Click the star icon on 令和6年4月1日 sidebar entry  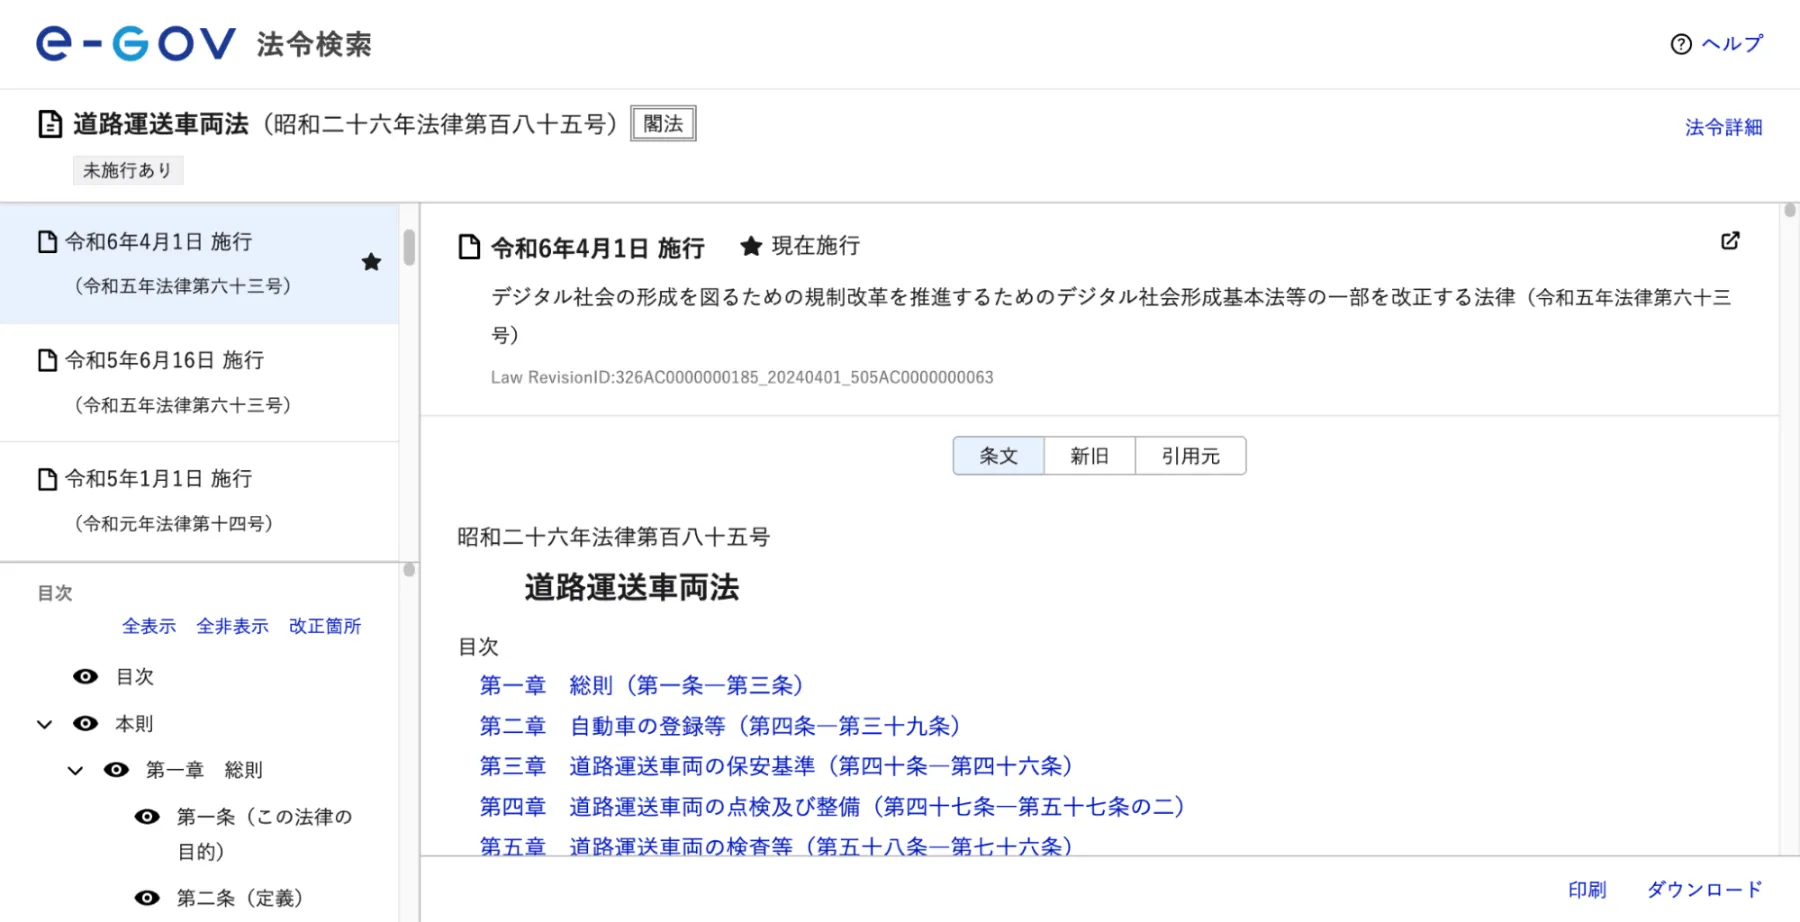tap(371, 262)
